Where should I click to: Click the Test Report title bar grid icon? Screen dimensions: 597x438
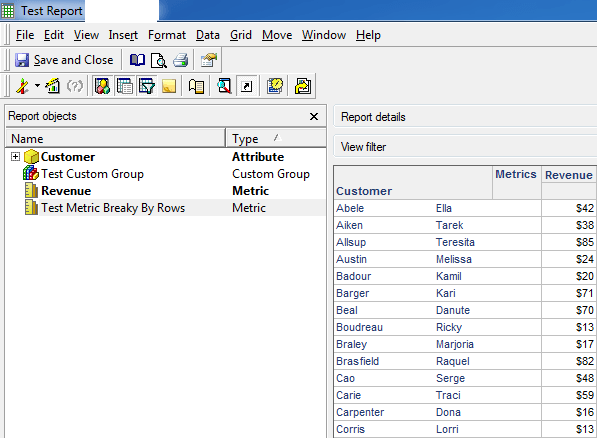8,11
